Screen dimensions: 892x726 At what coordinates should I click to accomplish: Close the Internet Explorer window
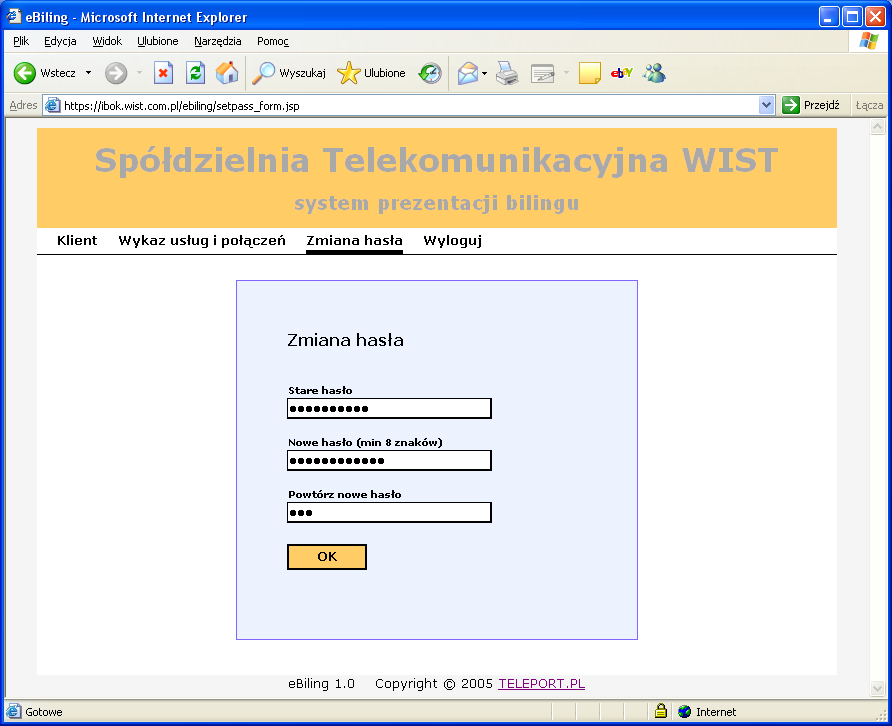(876, 17)
